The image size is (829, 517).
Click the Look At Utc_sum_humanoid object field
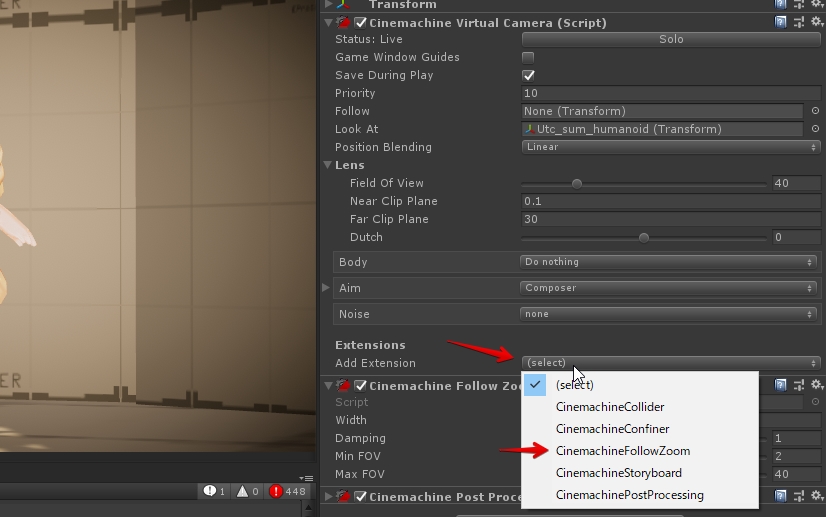[x=662, y=129]
